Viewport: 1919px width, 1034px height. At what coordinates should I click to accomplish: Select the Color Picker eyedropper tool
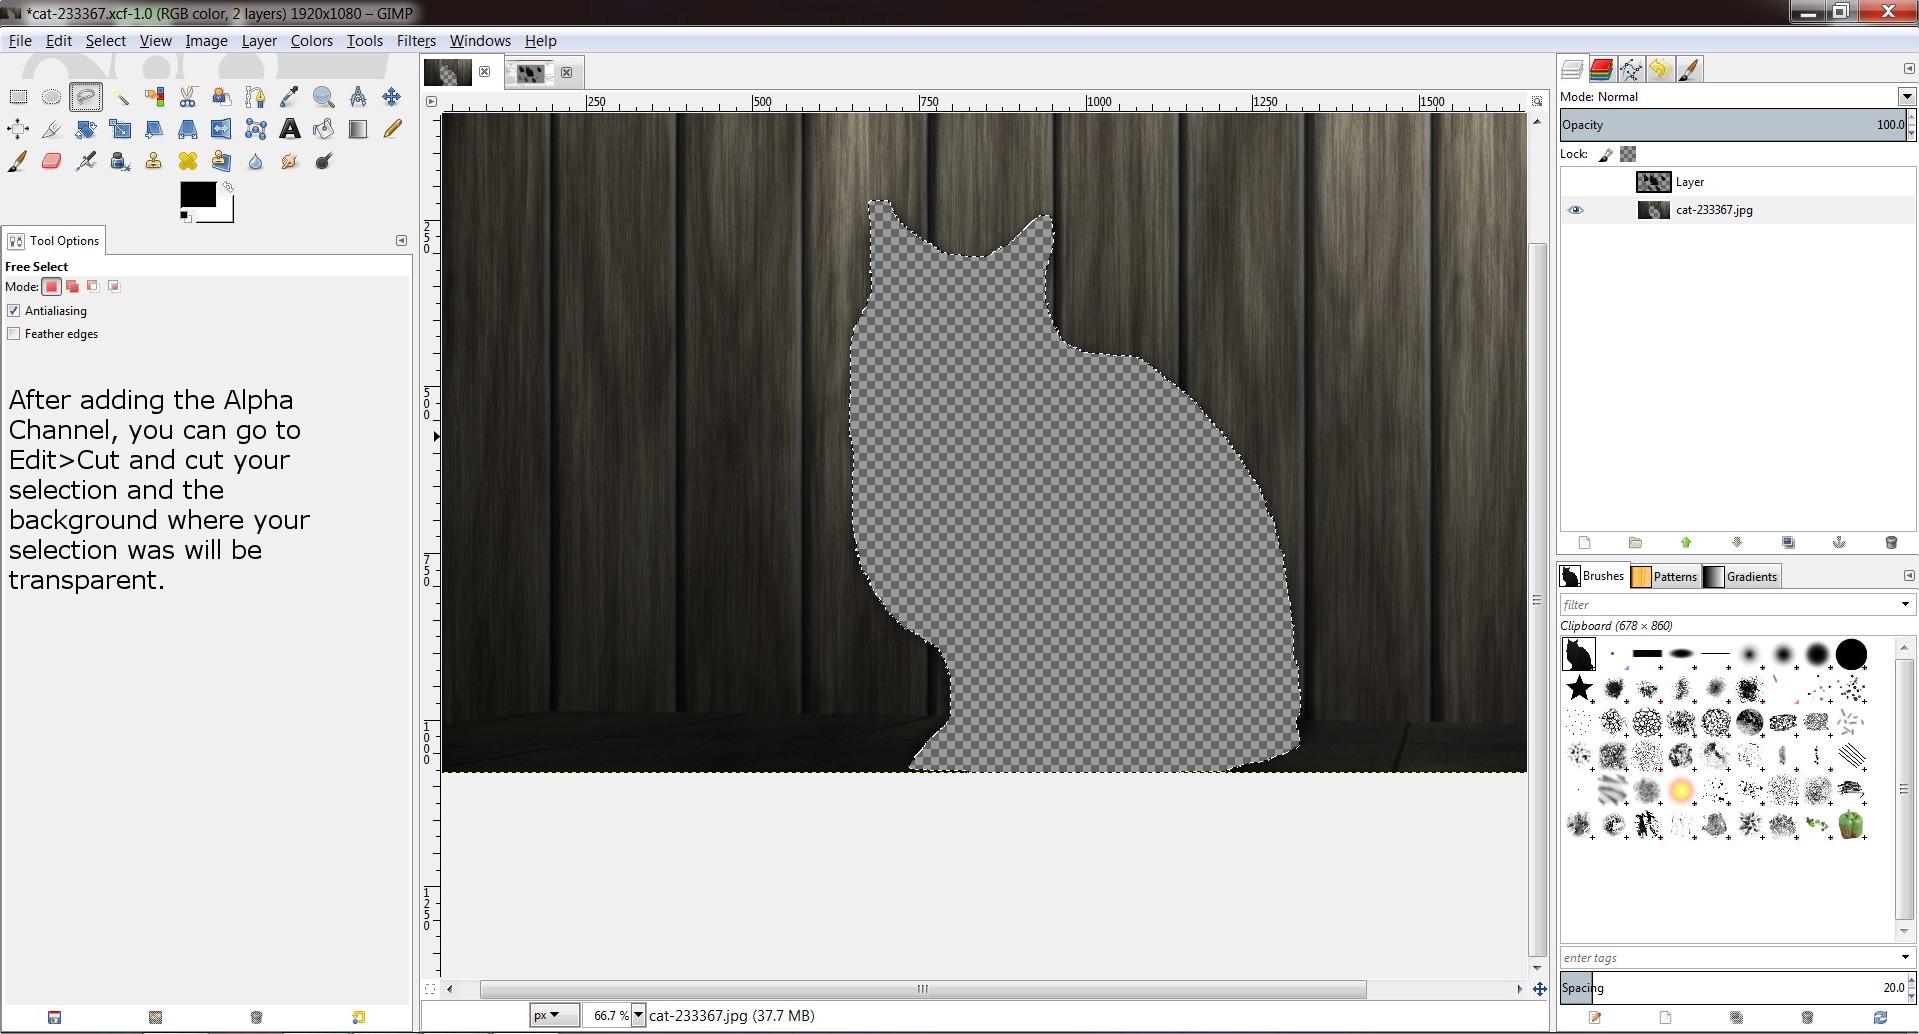(x=289, y=97)
